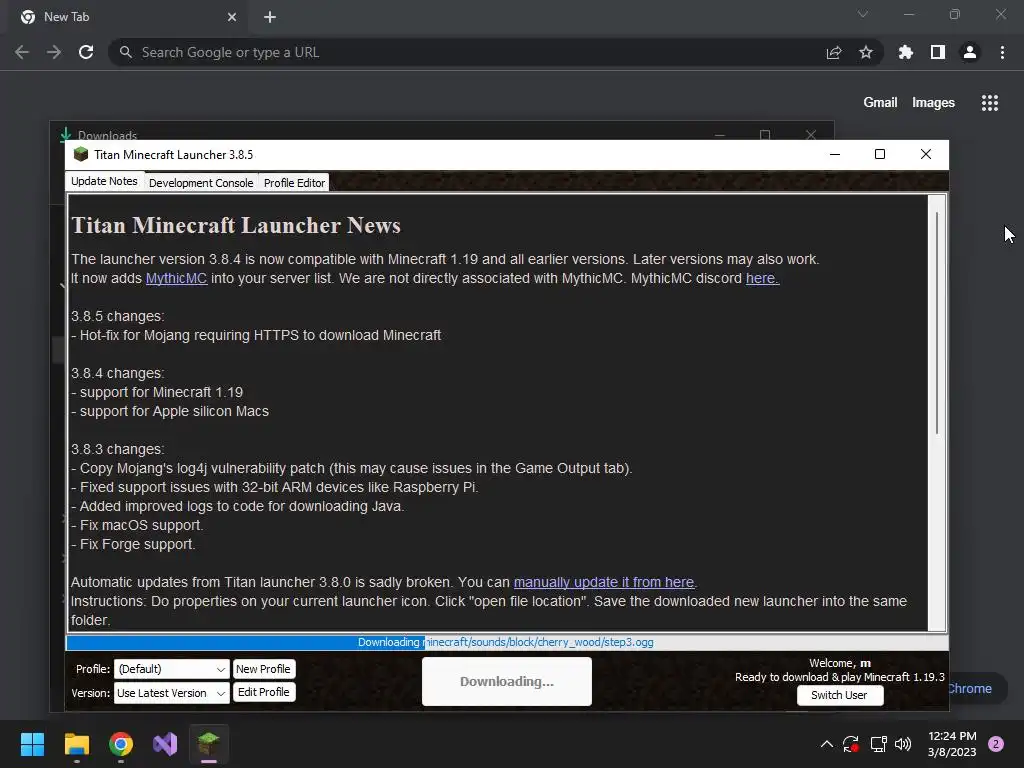Screen dimensions: 1024x768
Task: Open Visual Studio from the taskbar
Action: point(165,744)
